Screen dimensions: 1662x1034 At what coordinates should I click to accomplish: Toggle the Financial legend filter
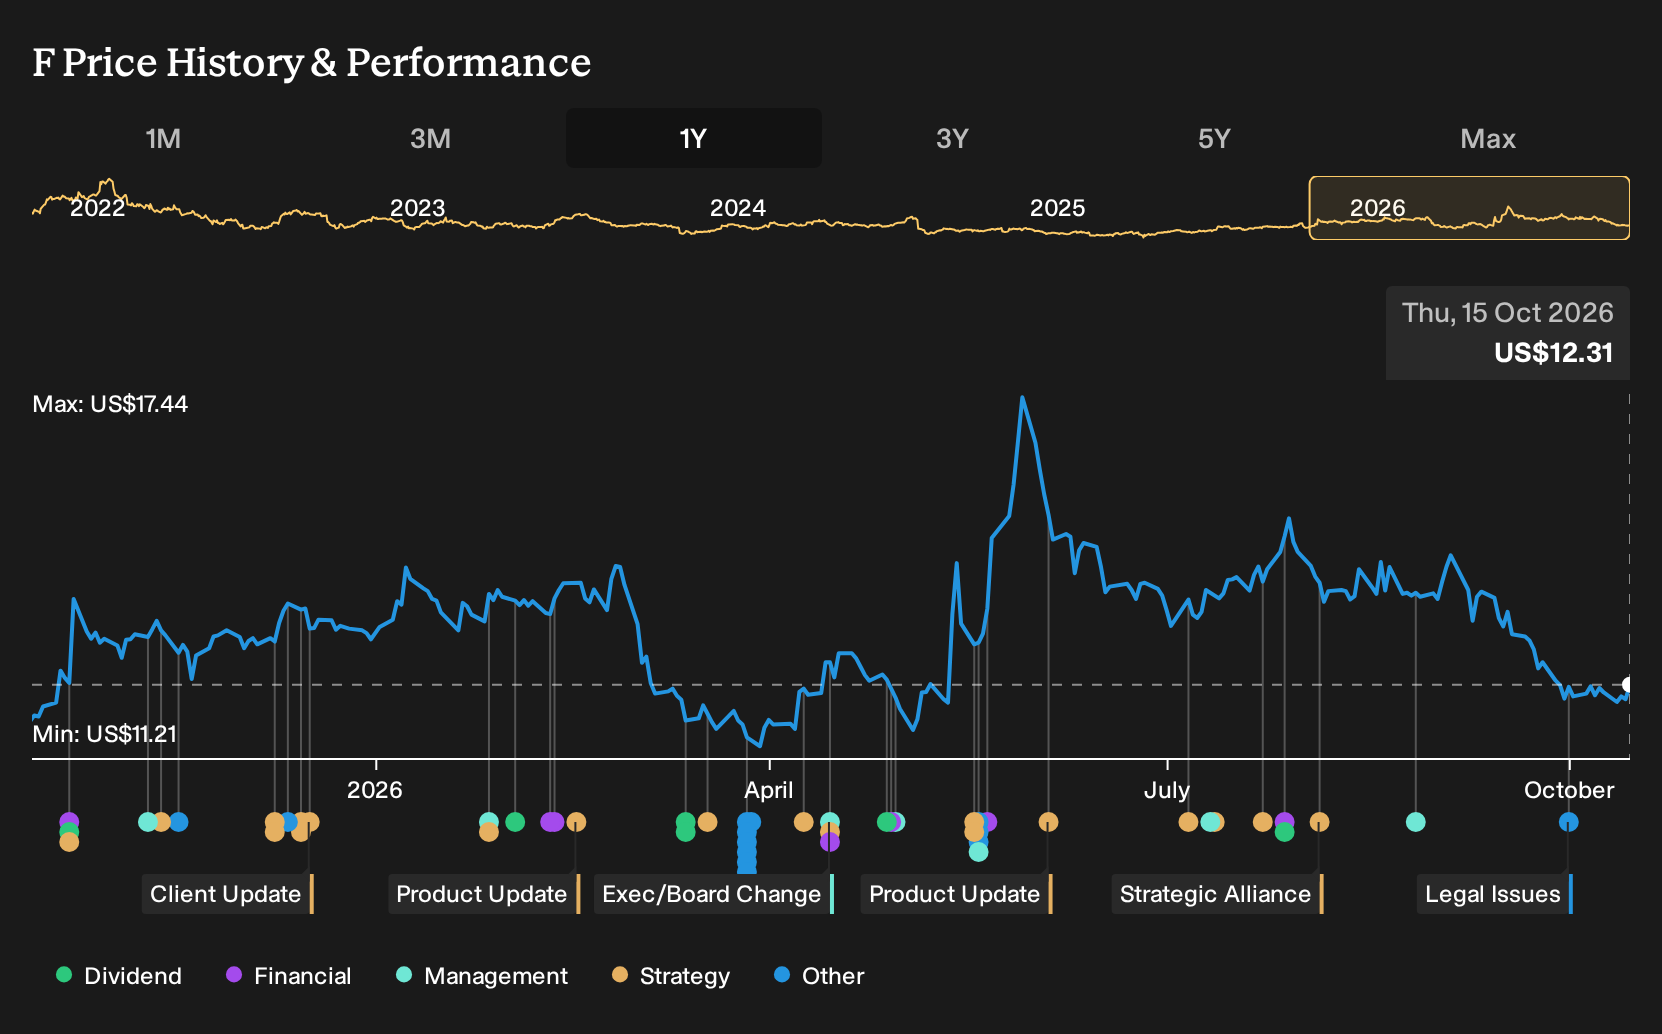point(288,976)
